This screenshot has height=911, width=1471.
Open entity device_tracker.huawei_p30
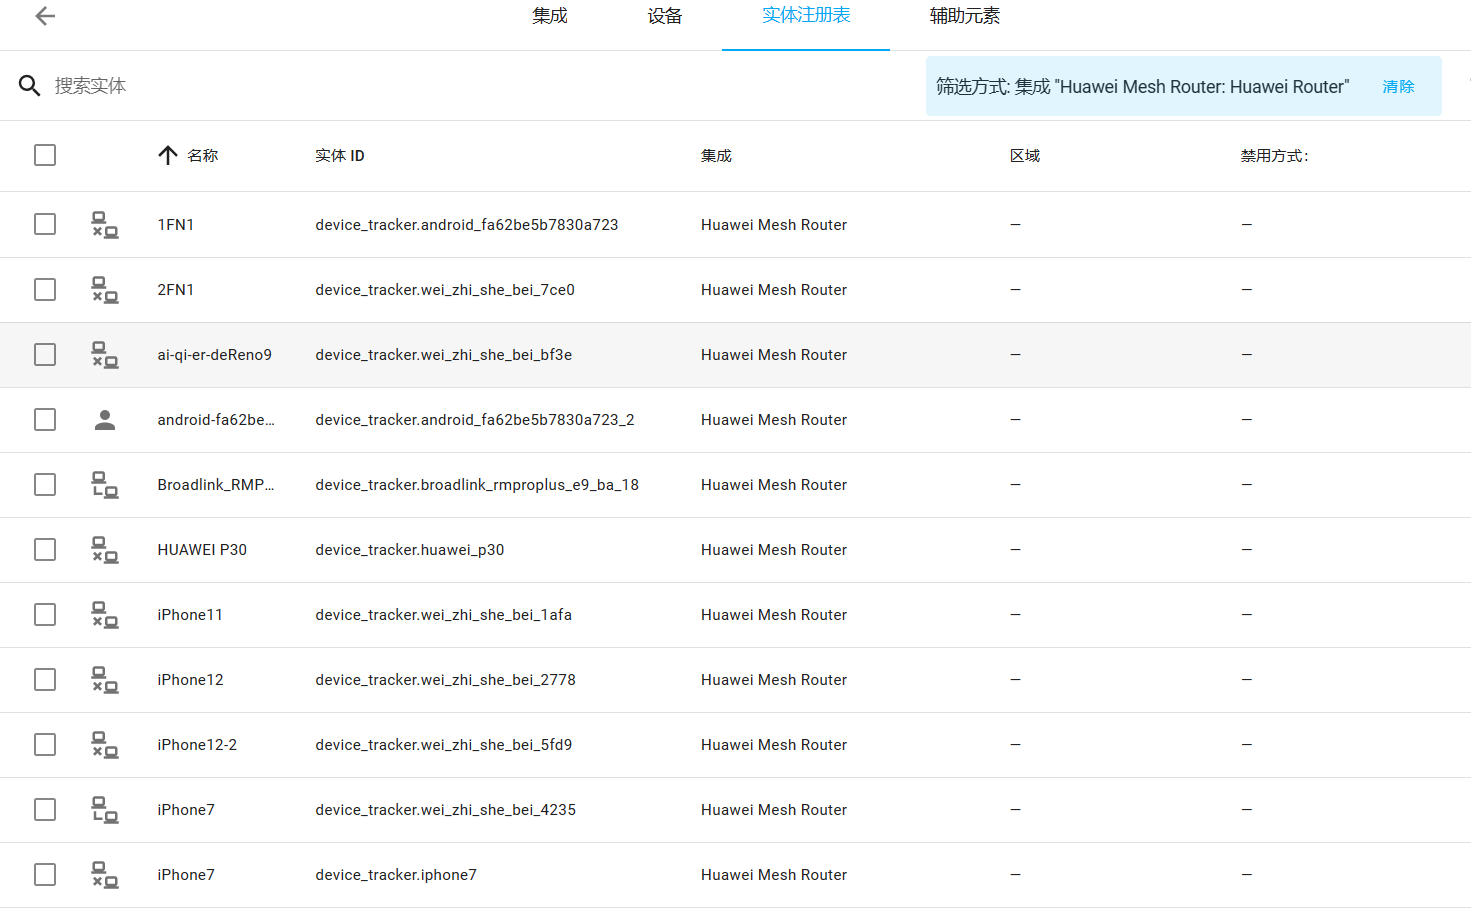(410, 550)
